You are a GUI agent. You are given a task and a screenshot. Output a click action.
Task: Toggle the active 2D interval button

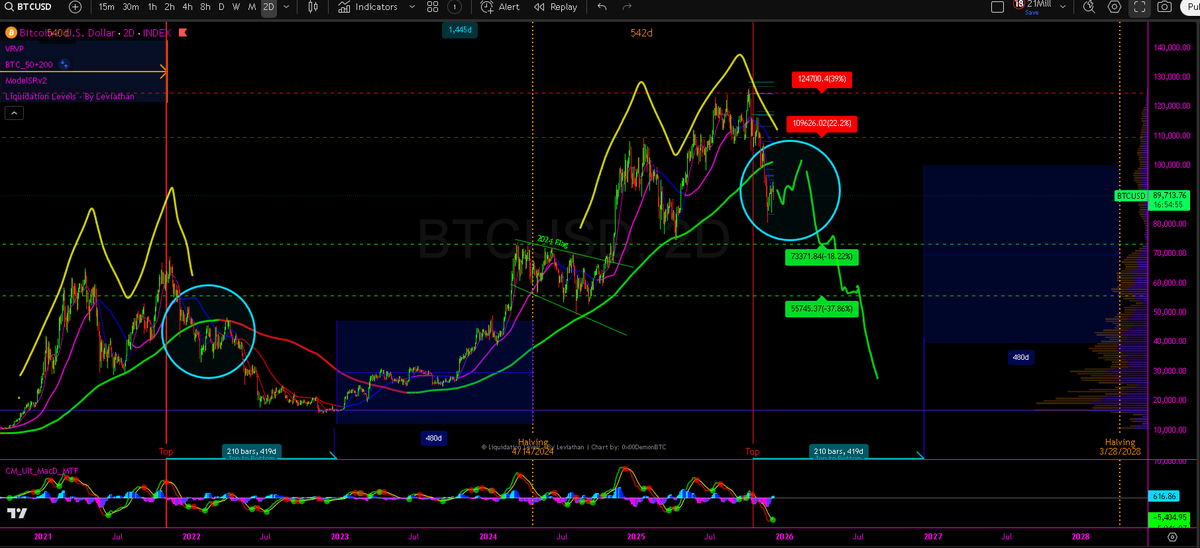pos(268,7)
